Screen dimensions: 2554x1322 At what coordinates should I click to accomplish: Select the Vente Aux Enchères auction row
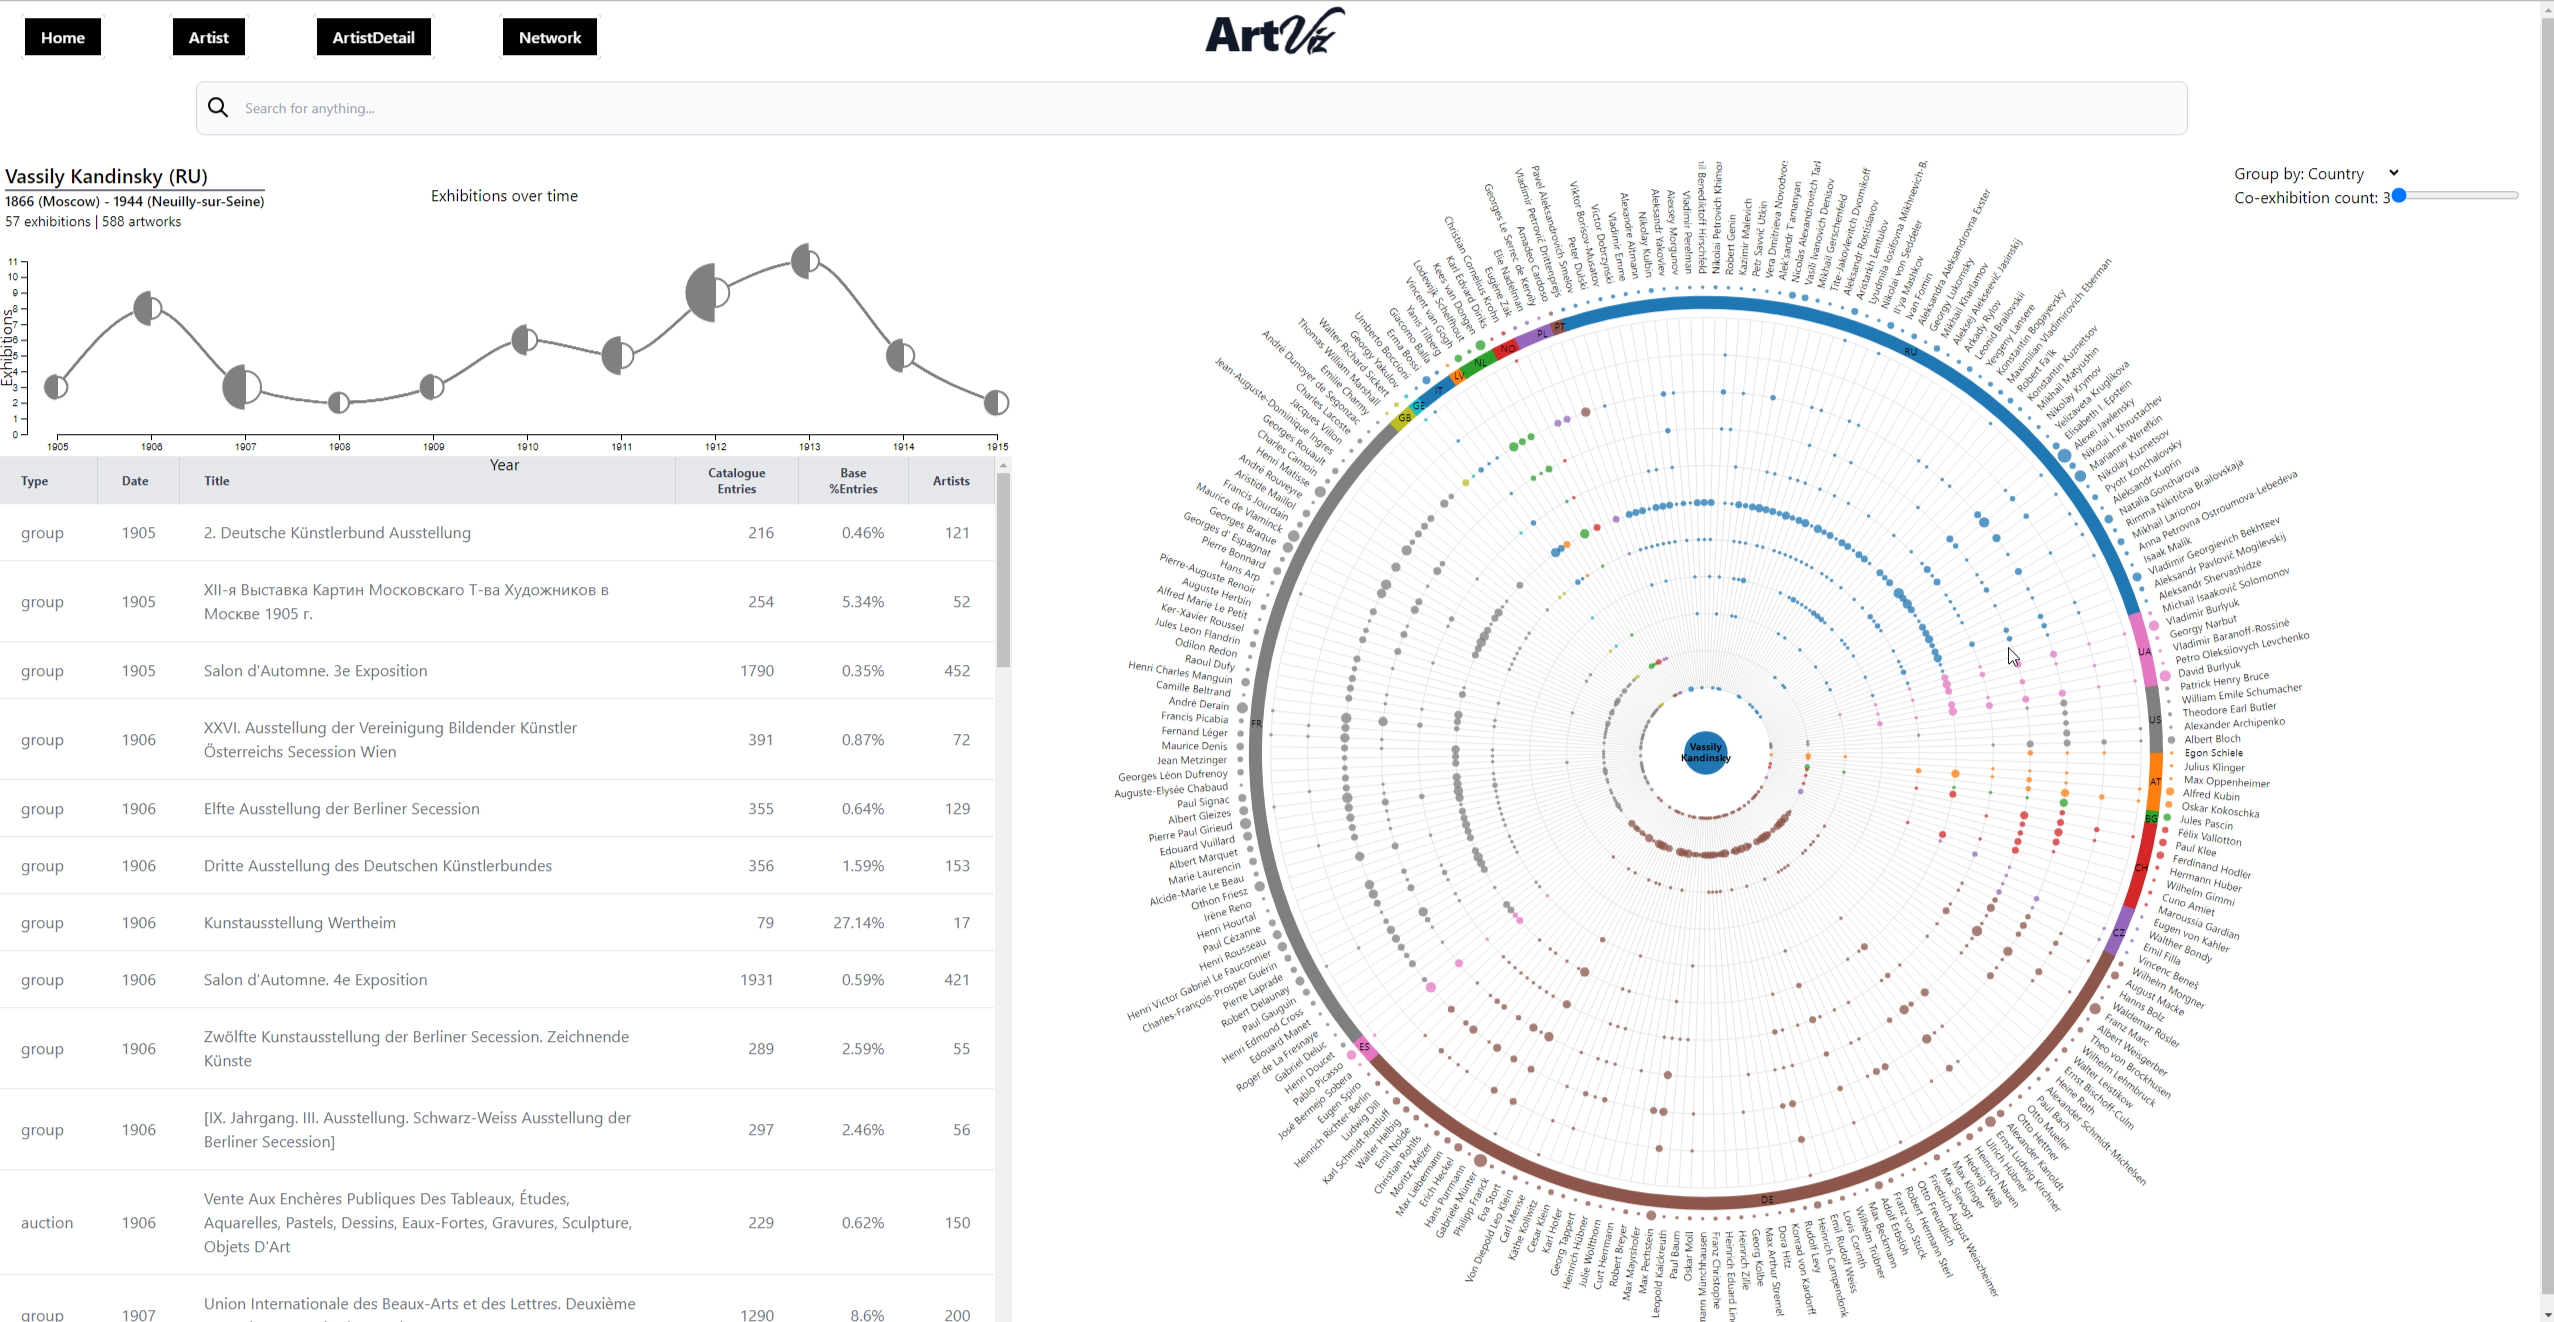[x=497, y=1223]
